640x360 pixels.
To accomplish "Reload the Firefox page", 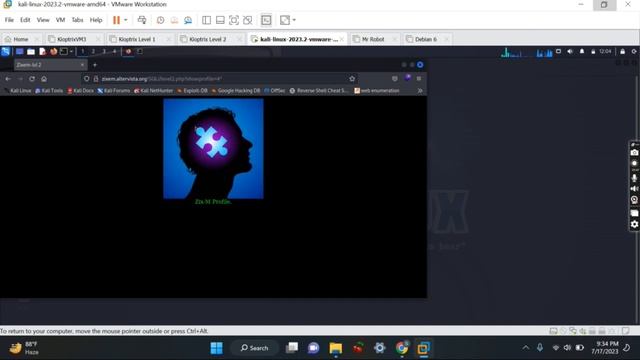I will (x=32, y=79).
